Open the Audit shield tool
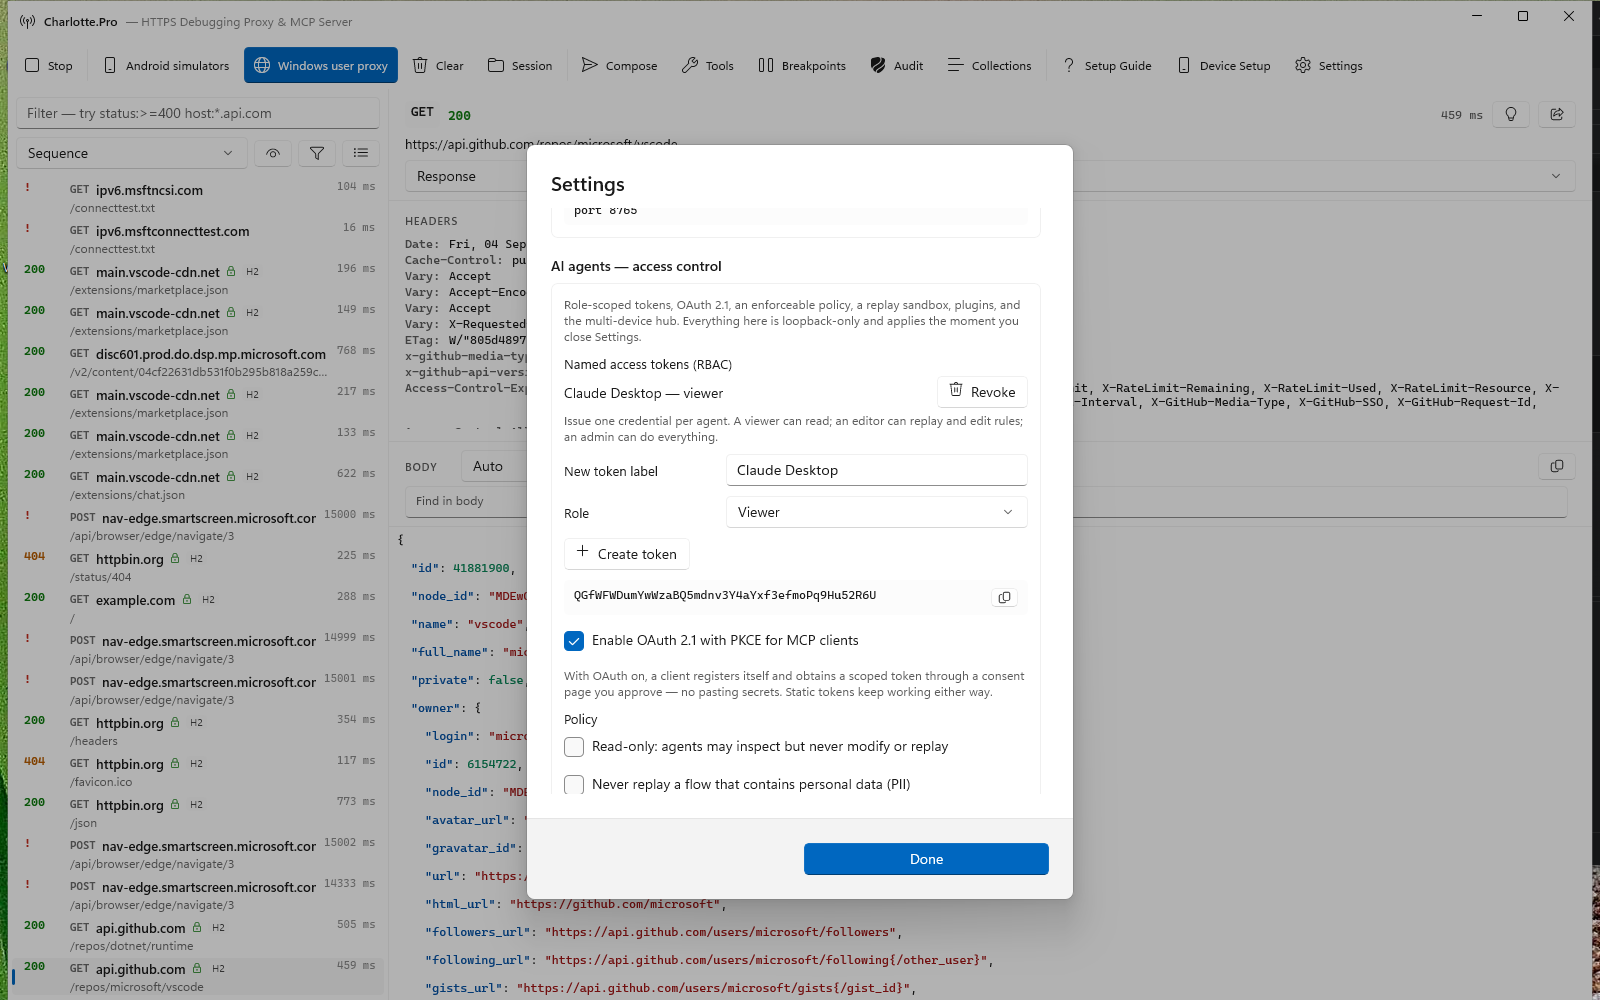 click(897, 65)
